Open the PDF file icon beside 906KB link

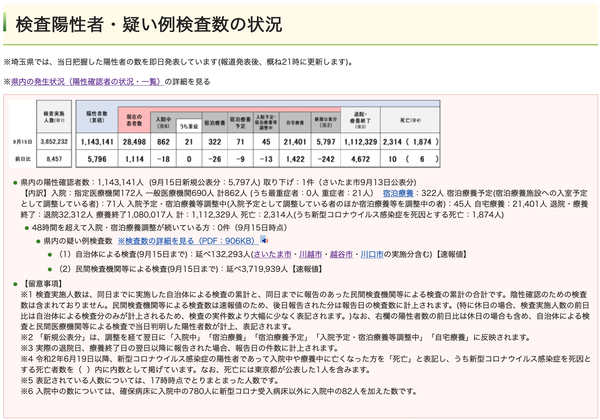click(x=264, y=240)
